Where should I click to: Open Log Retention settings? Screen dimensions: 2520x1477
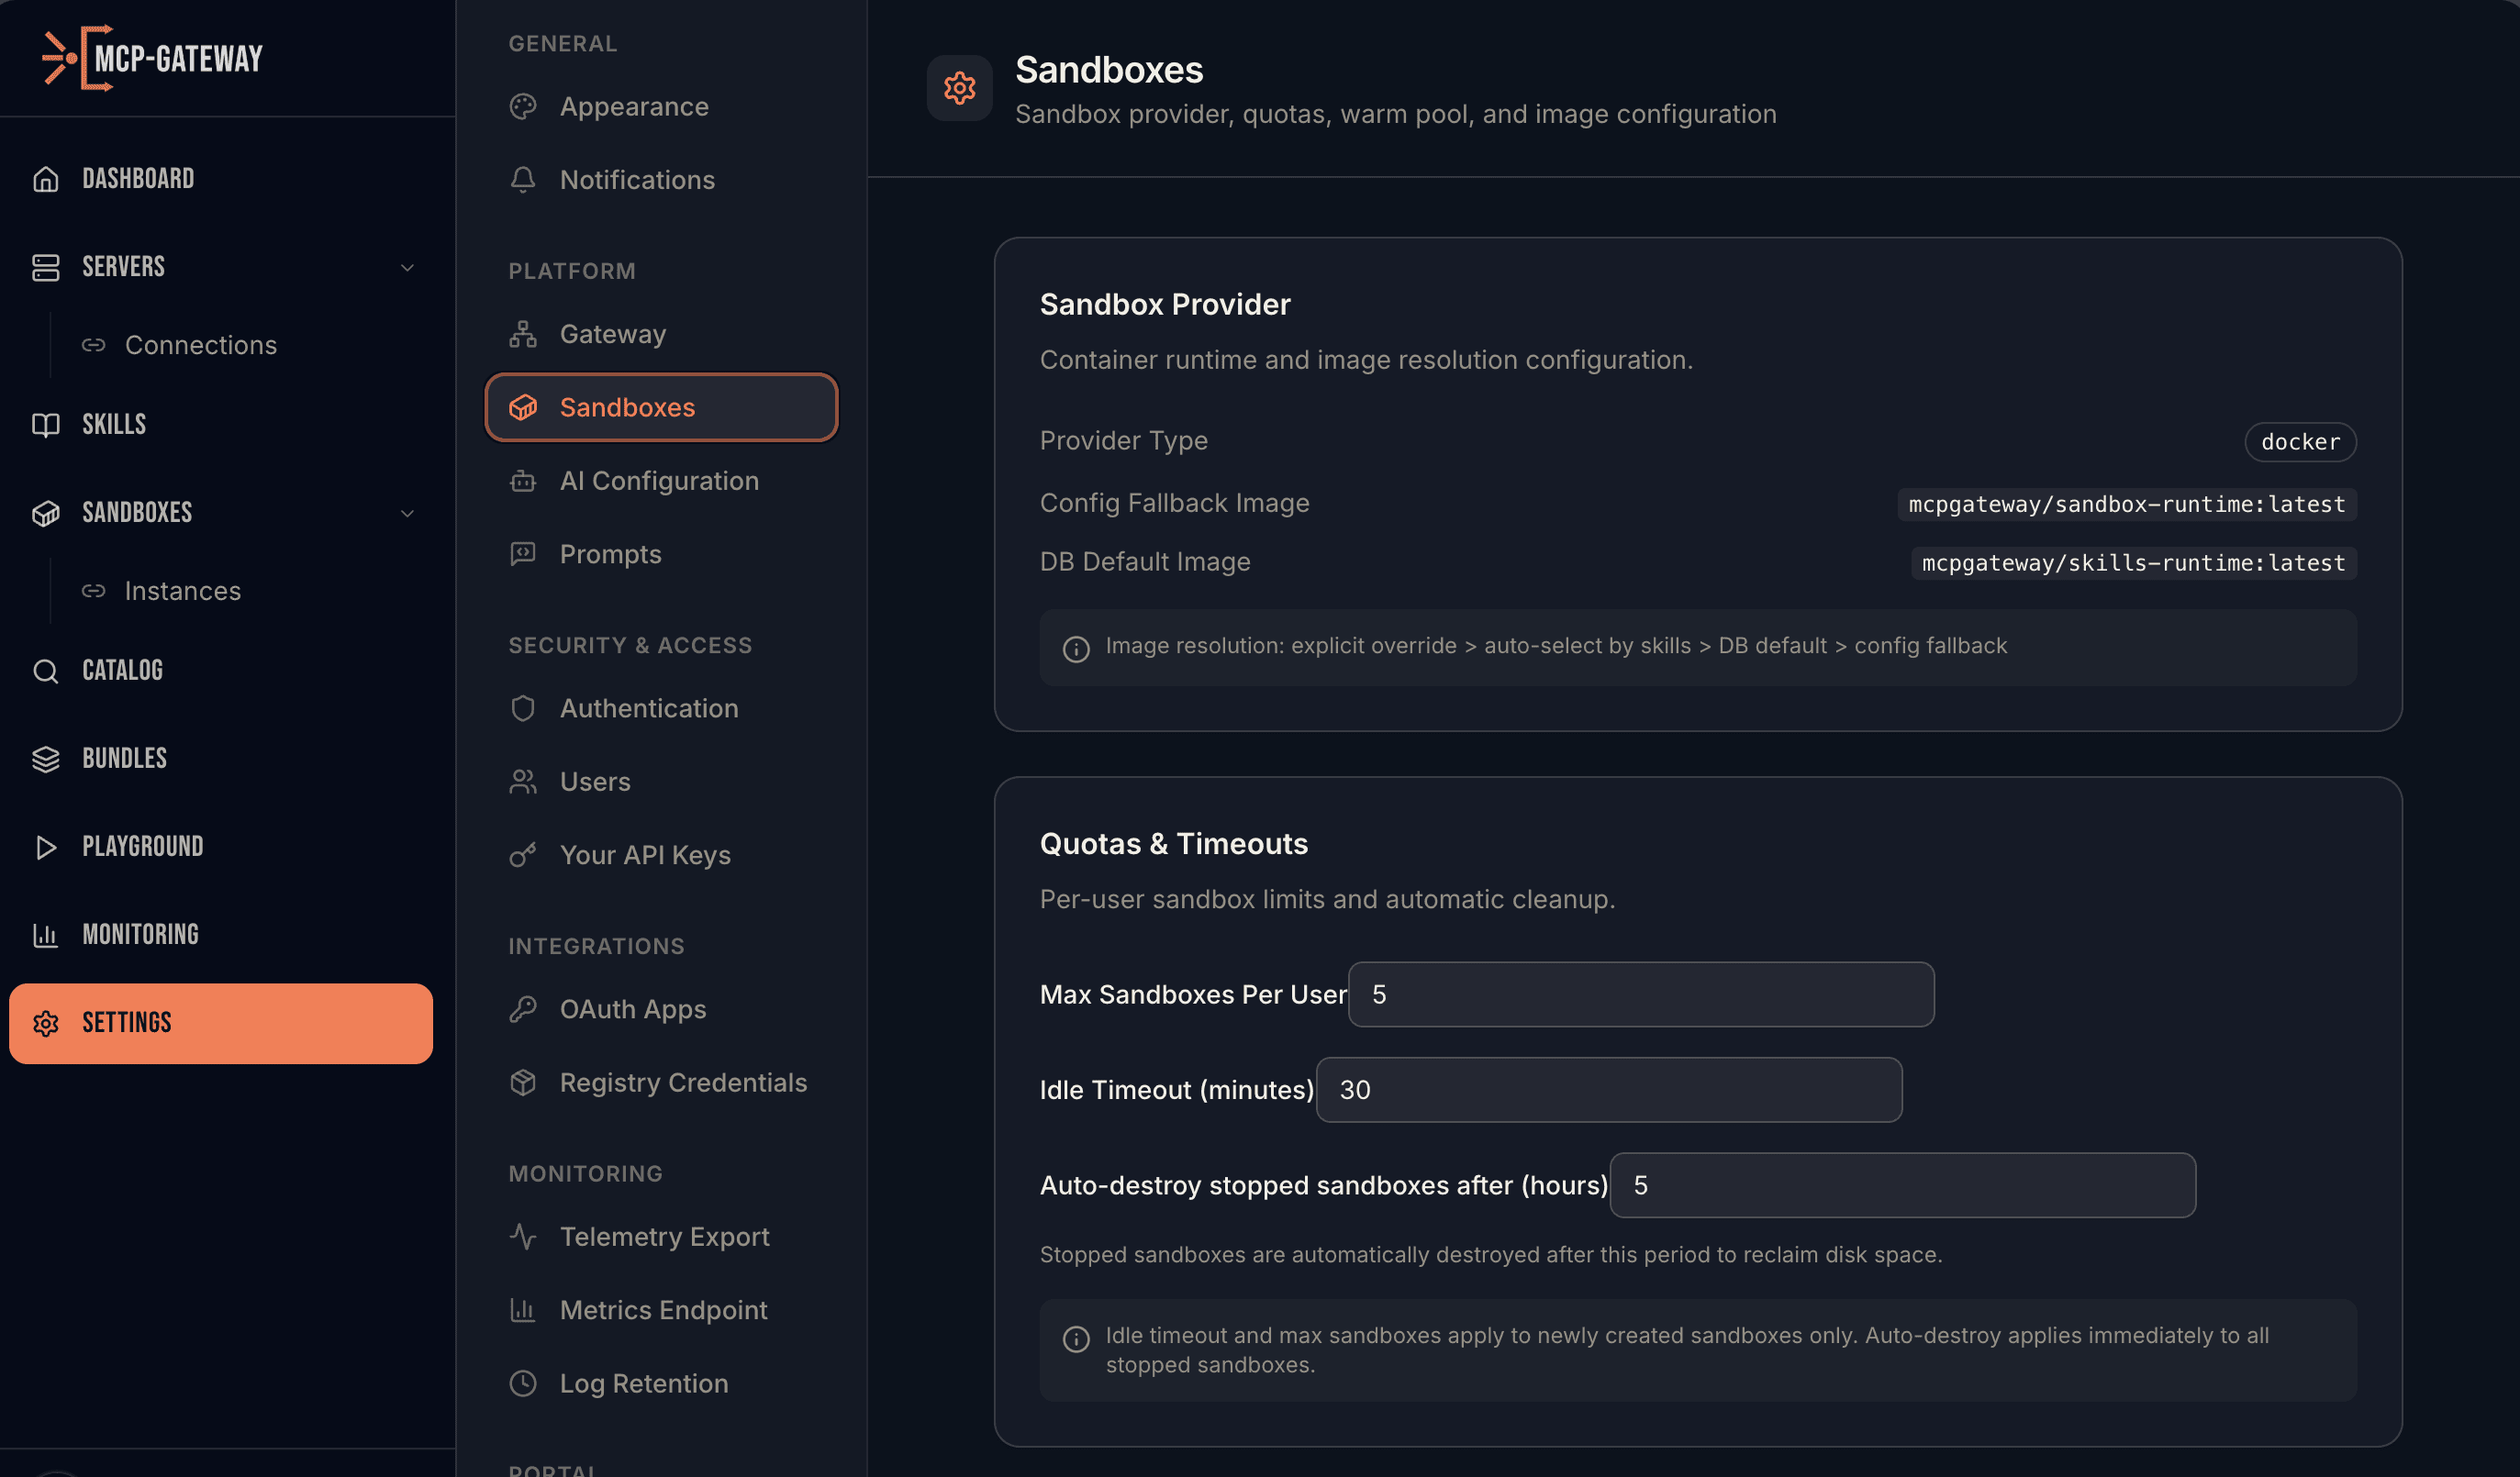click(644, 1383)
